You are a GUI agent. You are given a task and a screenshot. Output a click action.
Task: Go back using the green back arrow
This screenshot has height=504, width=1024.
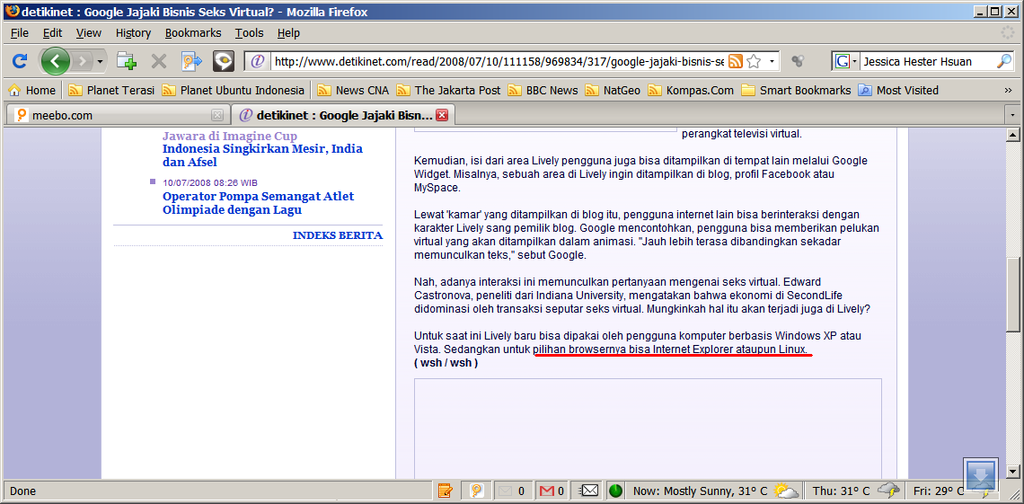coord(56,61)
